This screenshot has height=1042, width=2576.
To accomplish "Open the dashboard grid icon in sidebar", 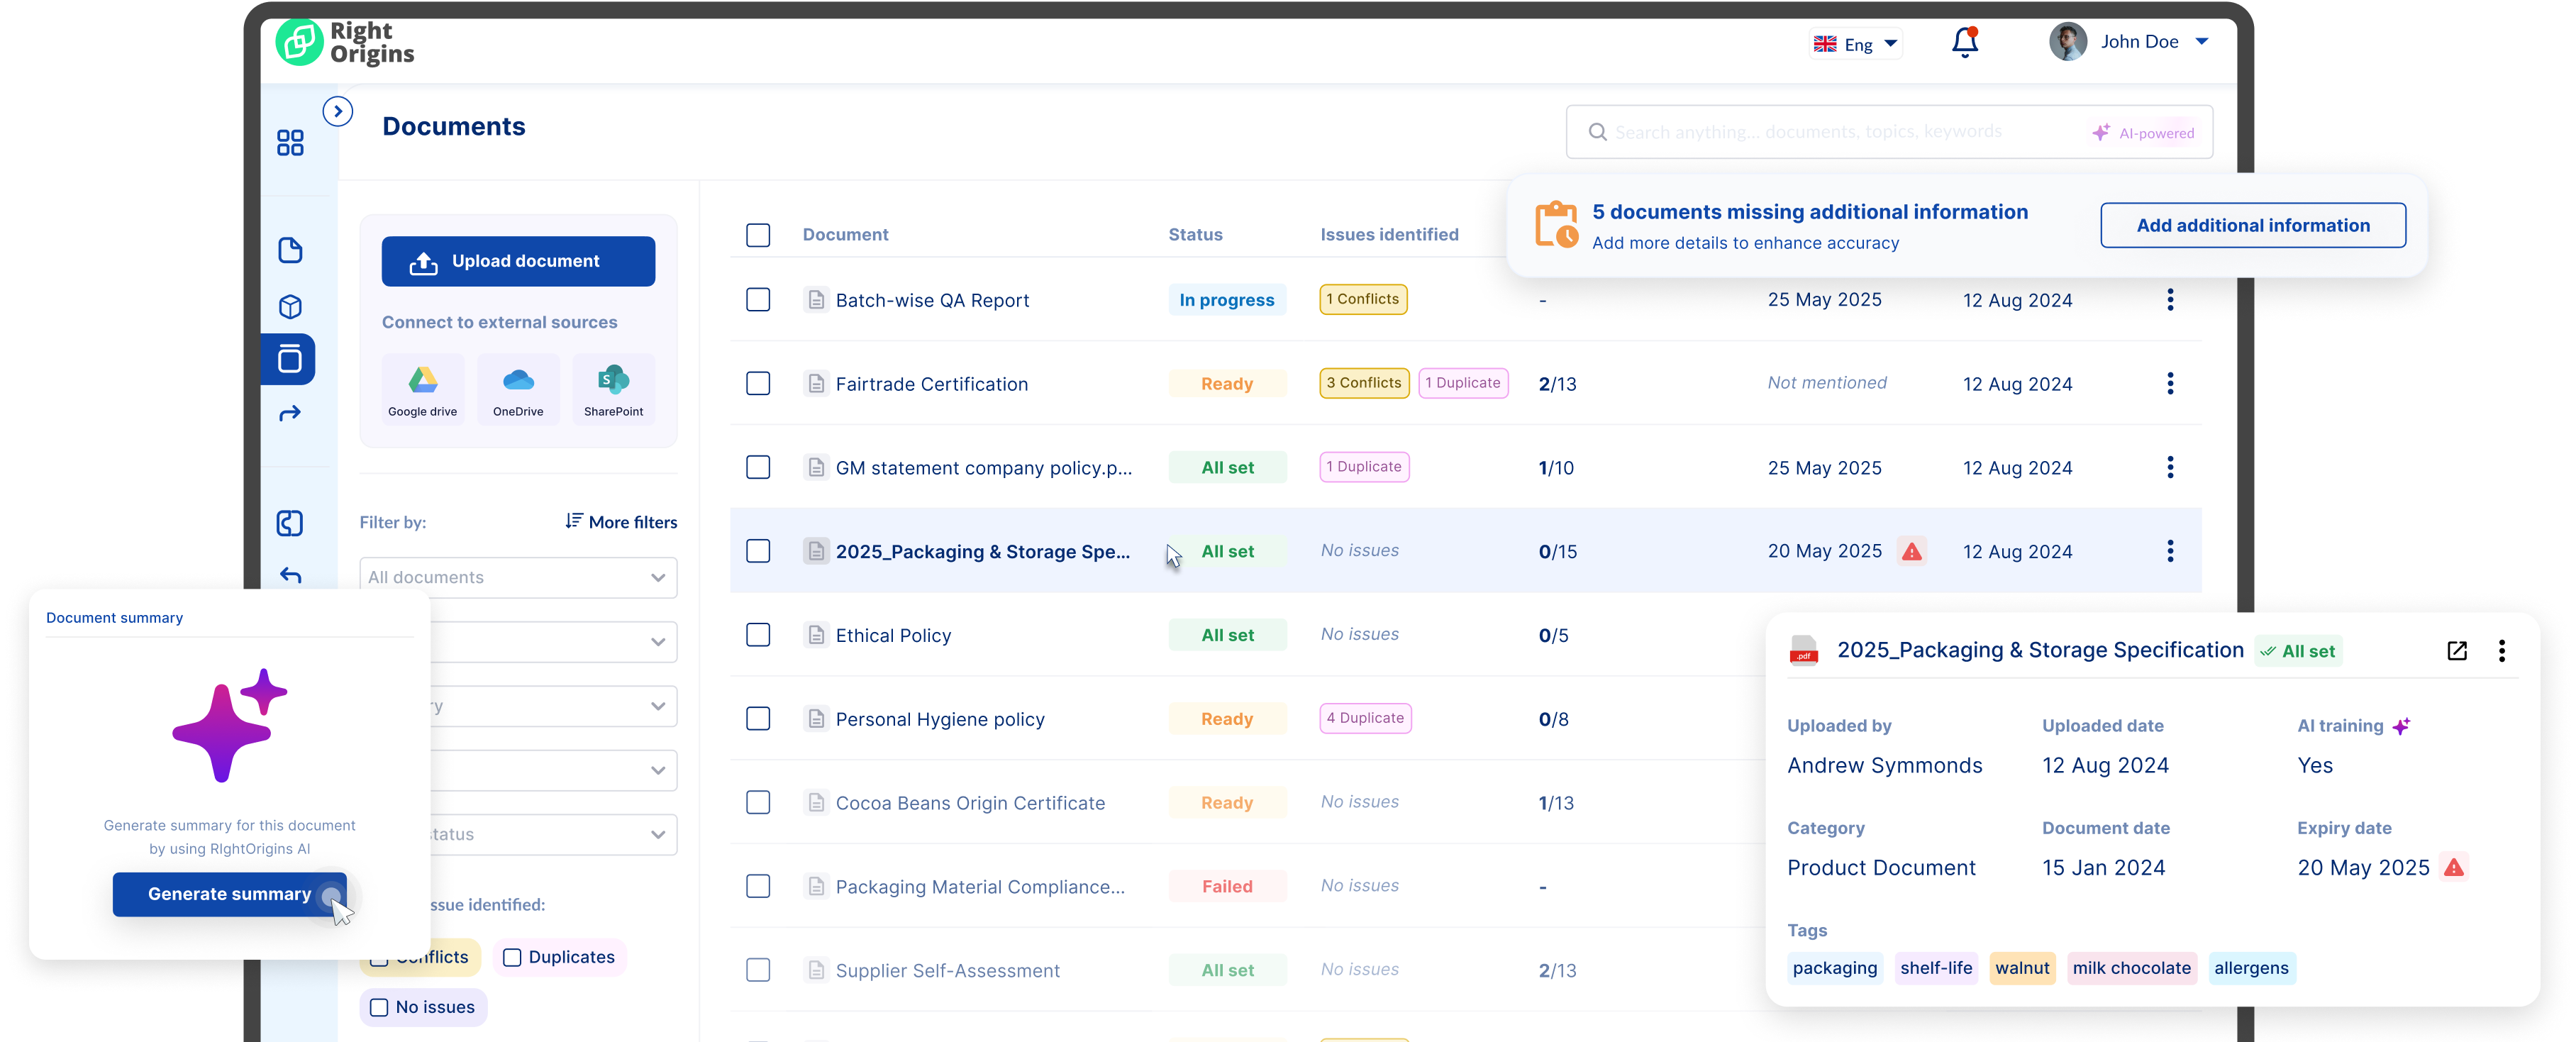I will click(290, 143).
